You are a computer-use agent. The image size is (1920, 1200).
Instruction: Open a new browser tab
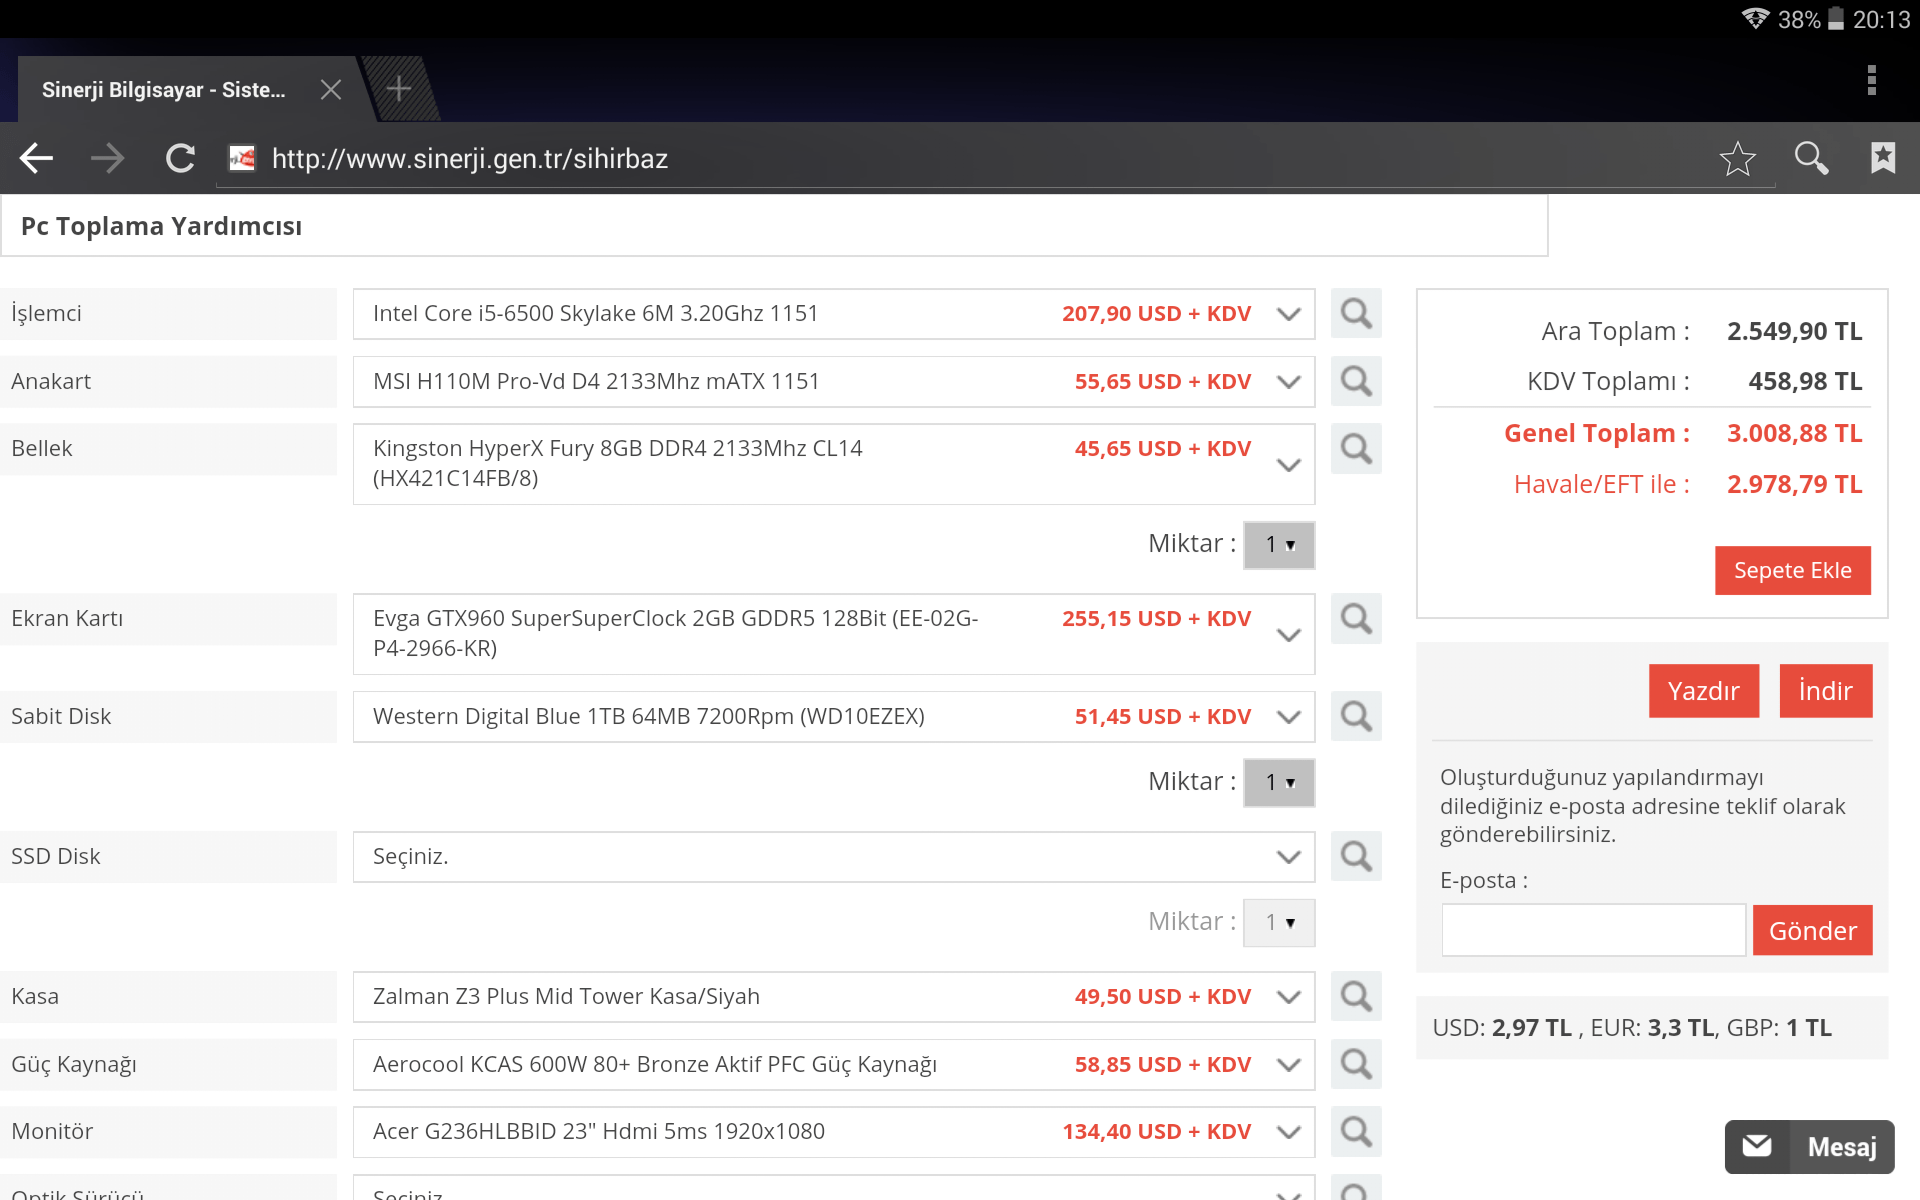(398, 88)
